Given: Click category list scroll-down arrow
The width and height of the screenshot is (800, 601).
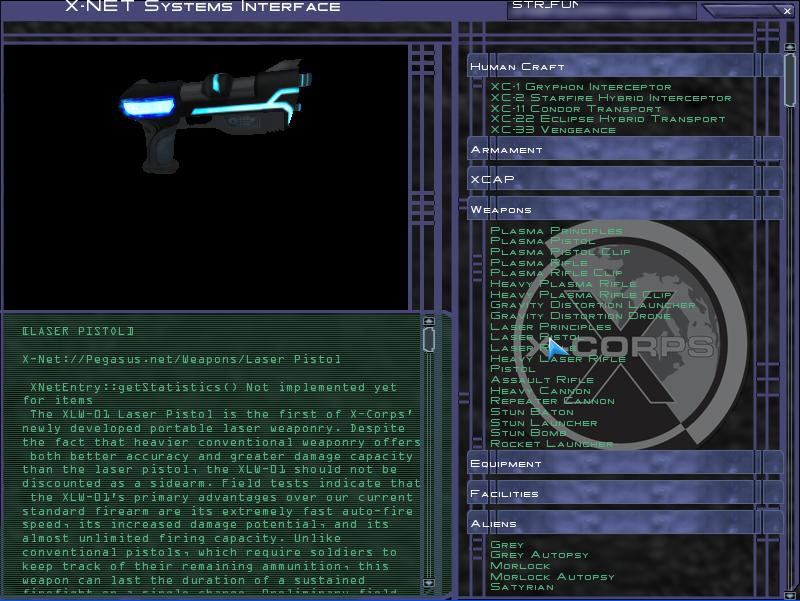Looking at the screenshot, I should click(790, 595).
